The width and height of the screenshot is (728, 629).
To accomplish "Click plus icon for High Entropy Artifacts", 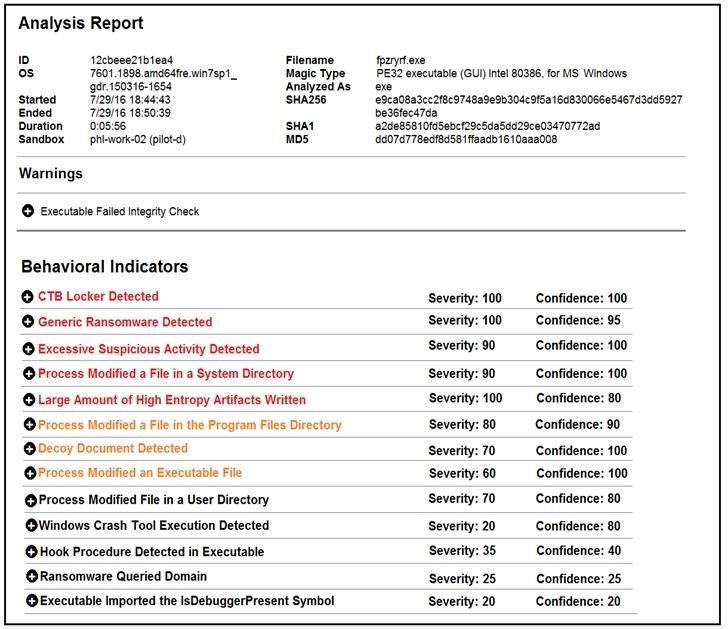I will coord(27,400).
